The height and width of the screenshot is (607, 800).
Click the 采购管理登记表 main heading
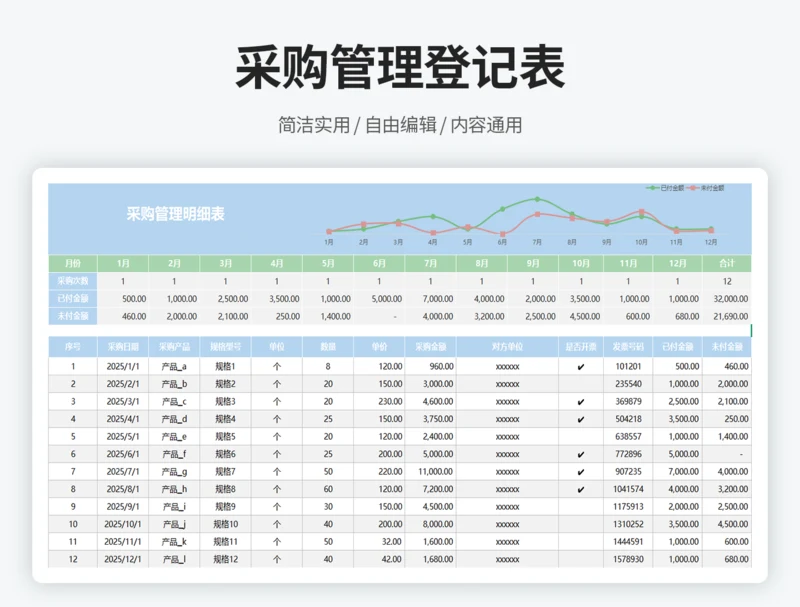coord(400,67)
